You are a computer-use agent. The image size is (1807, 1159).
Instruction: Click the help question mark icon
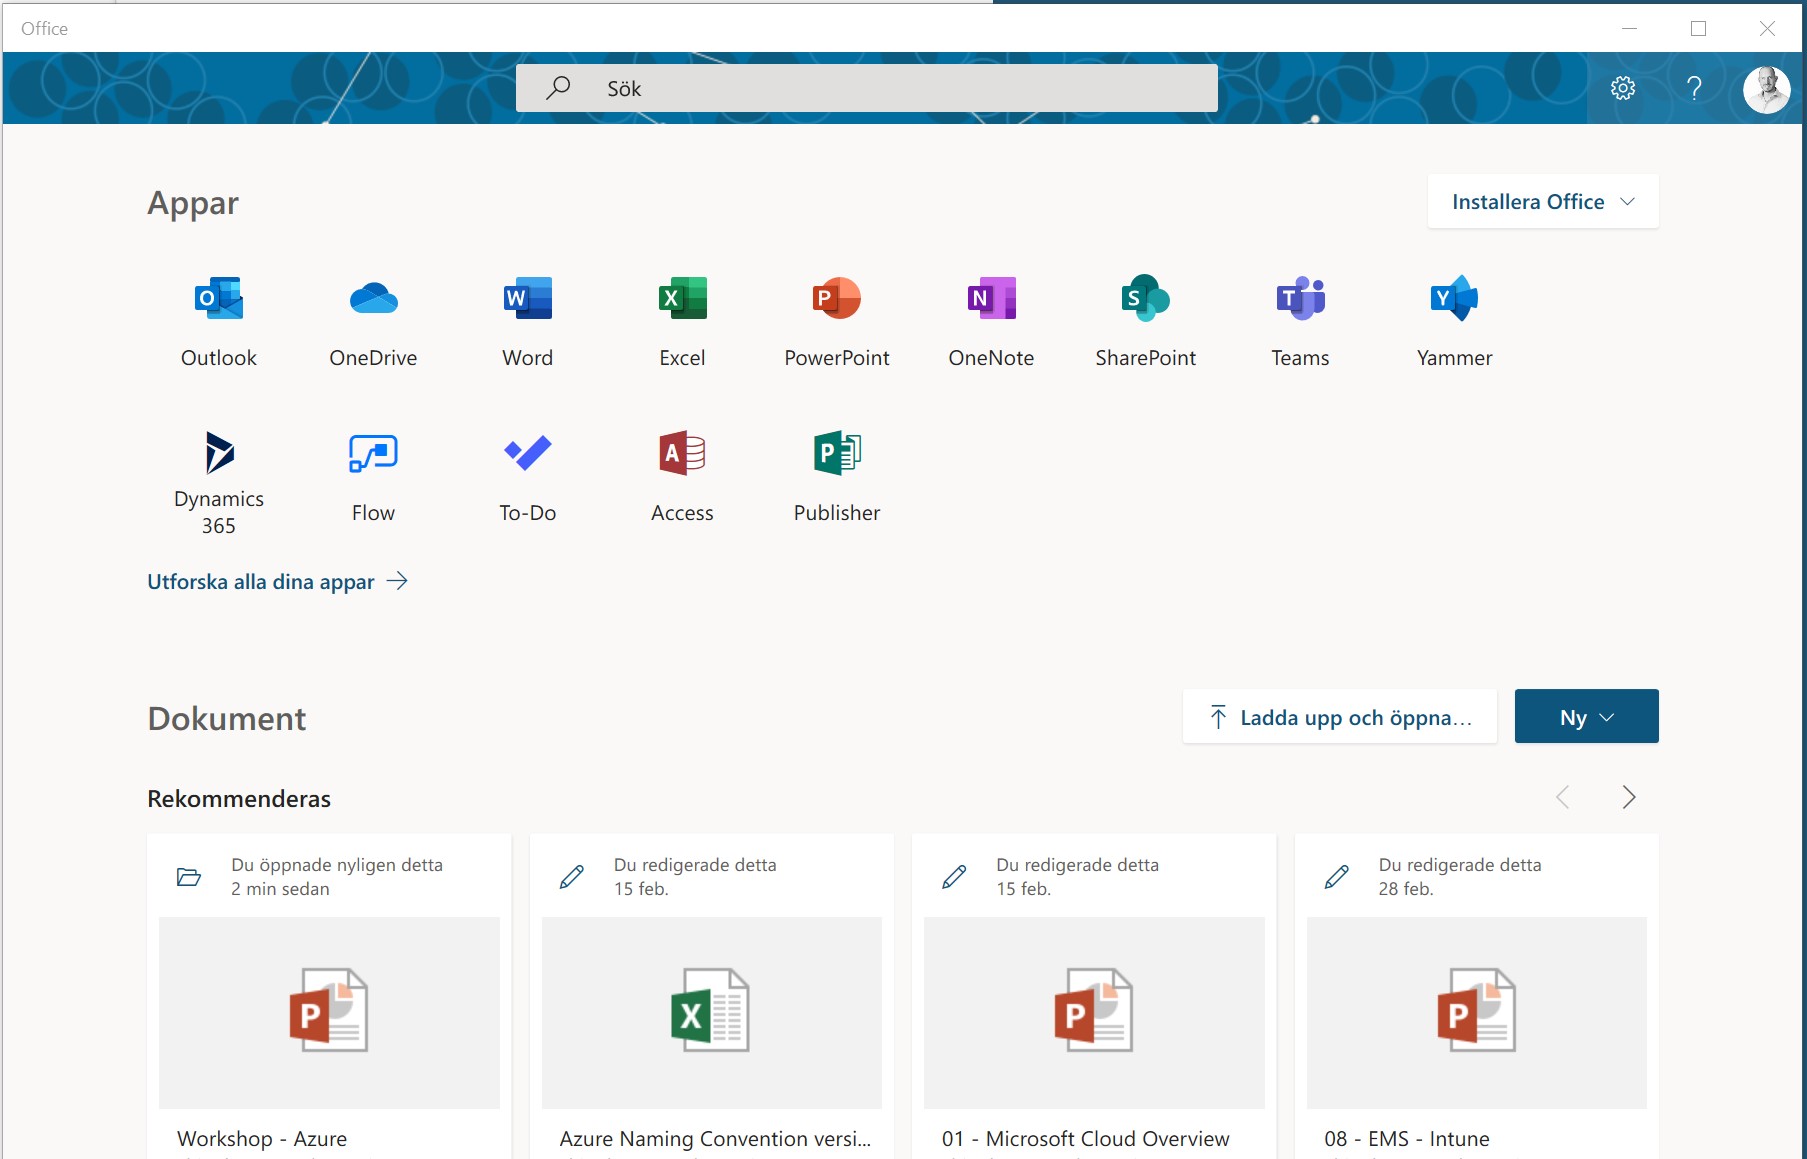1694,88
